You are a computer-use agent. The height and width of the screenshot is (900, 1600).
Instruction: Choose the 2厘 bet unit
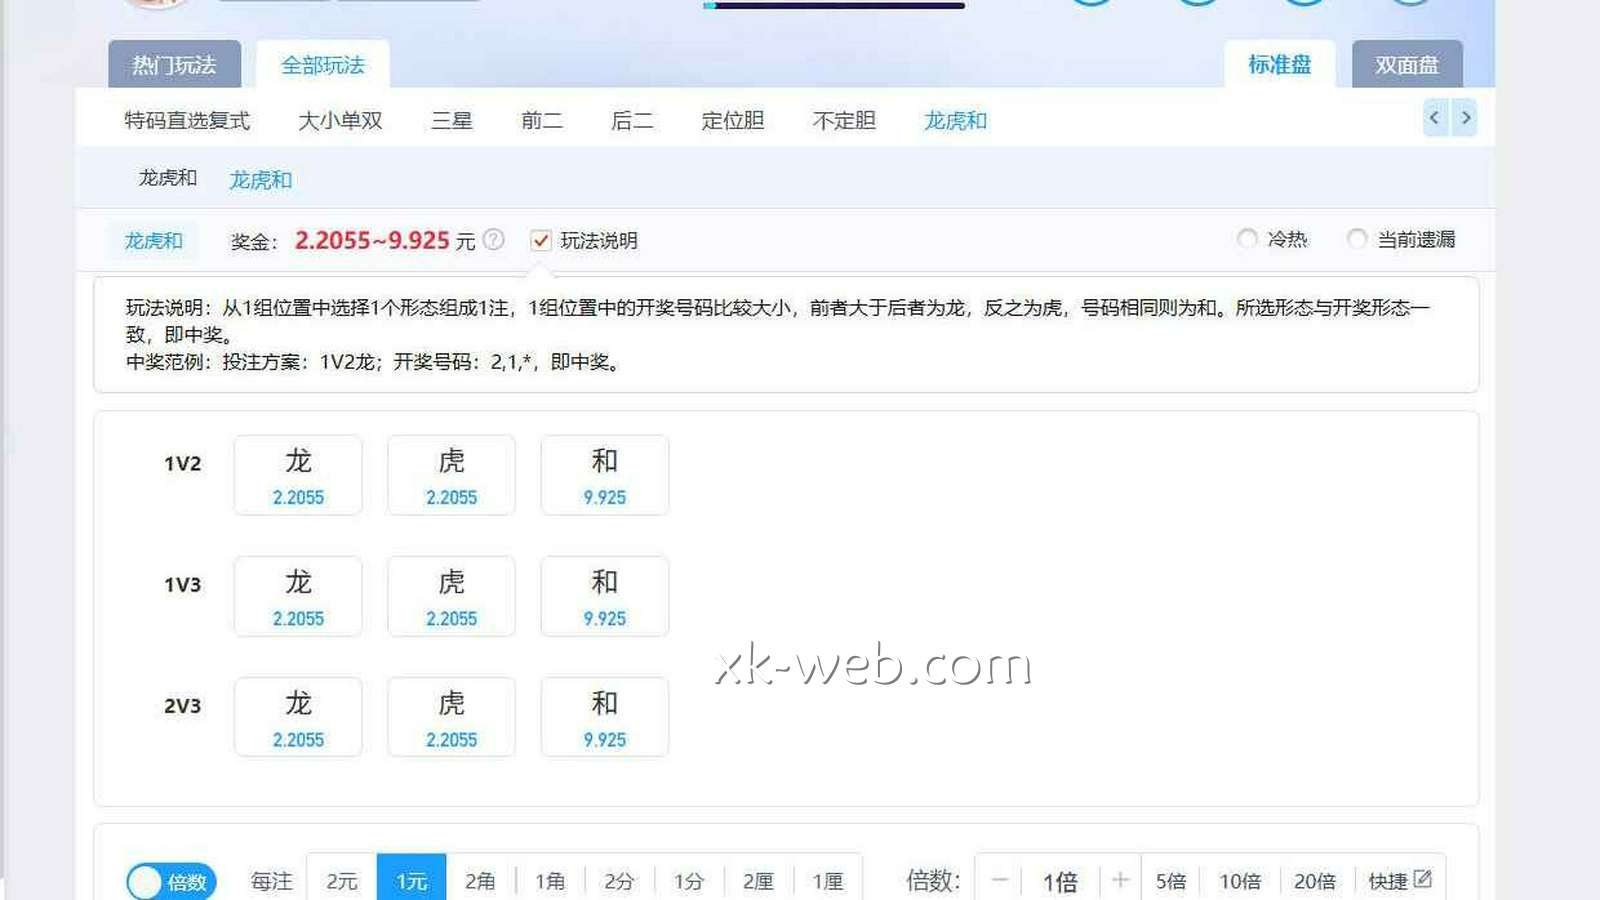(x=758, y=880)
